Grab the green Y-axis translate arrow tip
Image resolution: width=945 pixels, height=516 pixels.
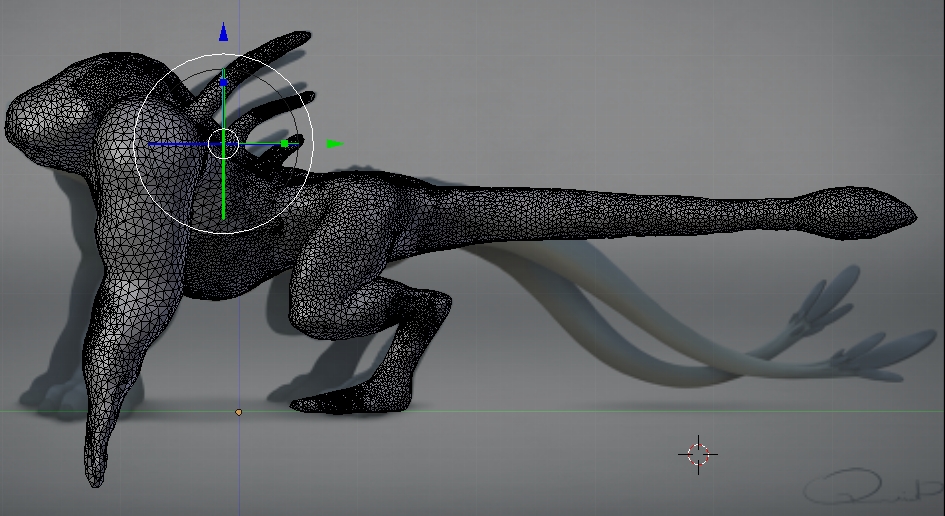click(335, 144)
